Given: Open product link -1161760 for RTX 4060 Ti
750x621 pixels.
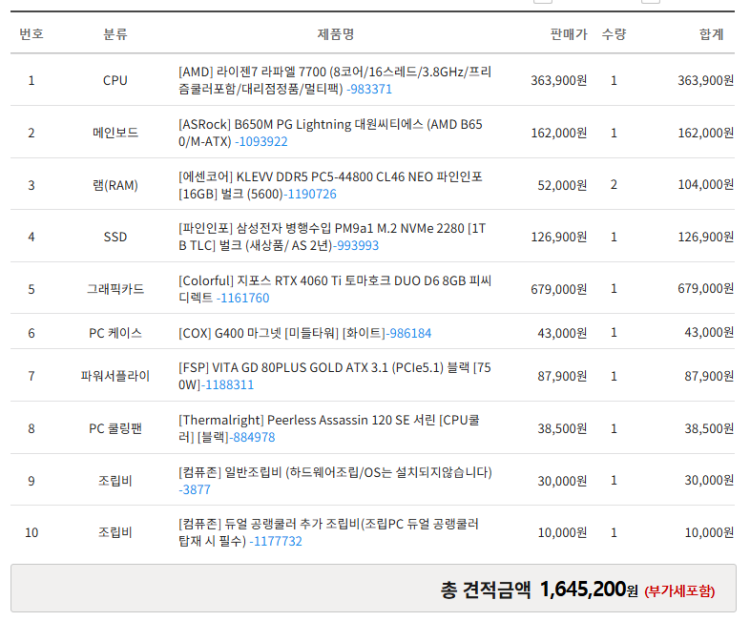Looking at the screenshot, I should pyautogui.click(x=243, y=298).
